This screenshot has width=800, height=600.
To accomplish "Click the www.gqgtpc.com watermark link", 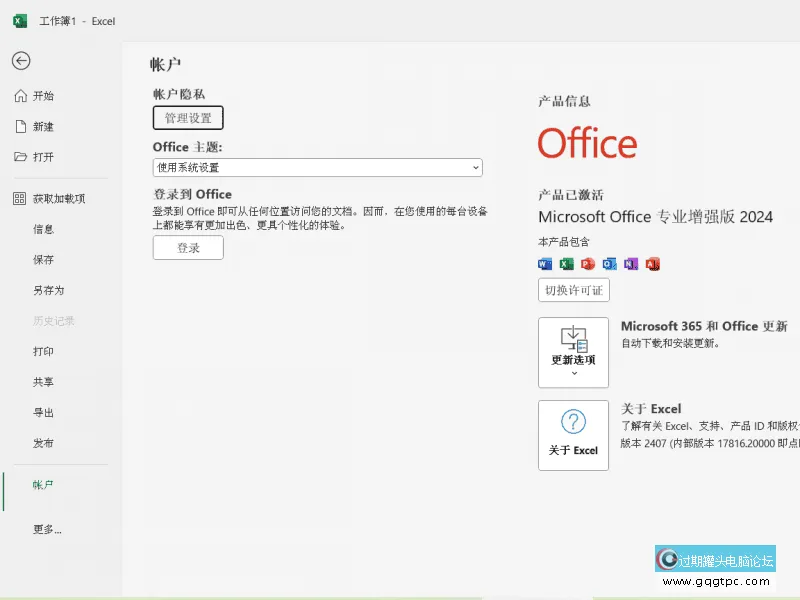I will 718,579.
